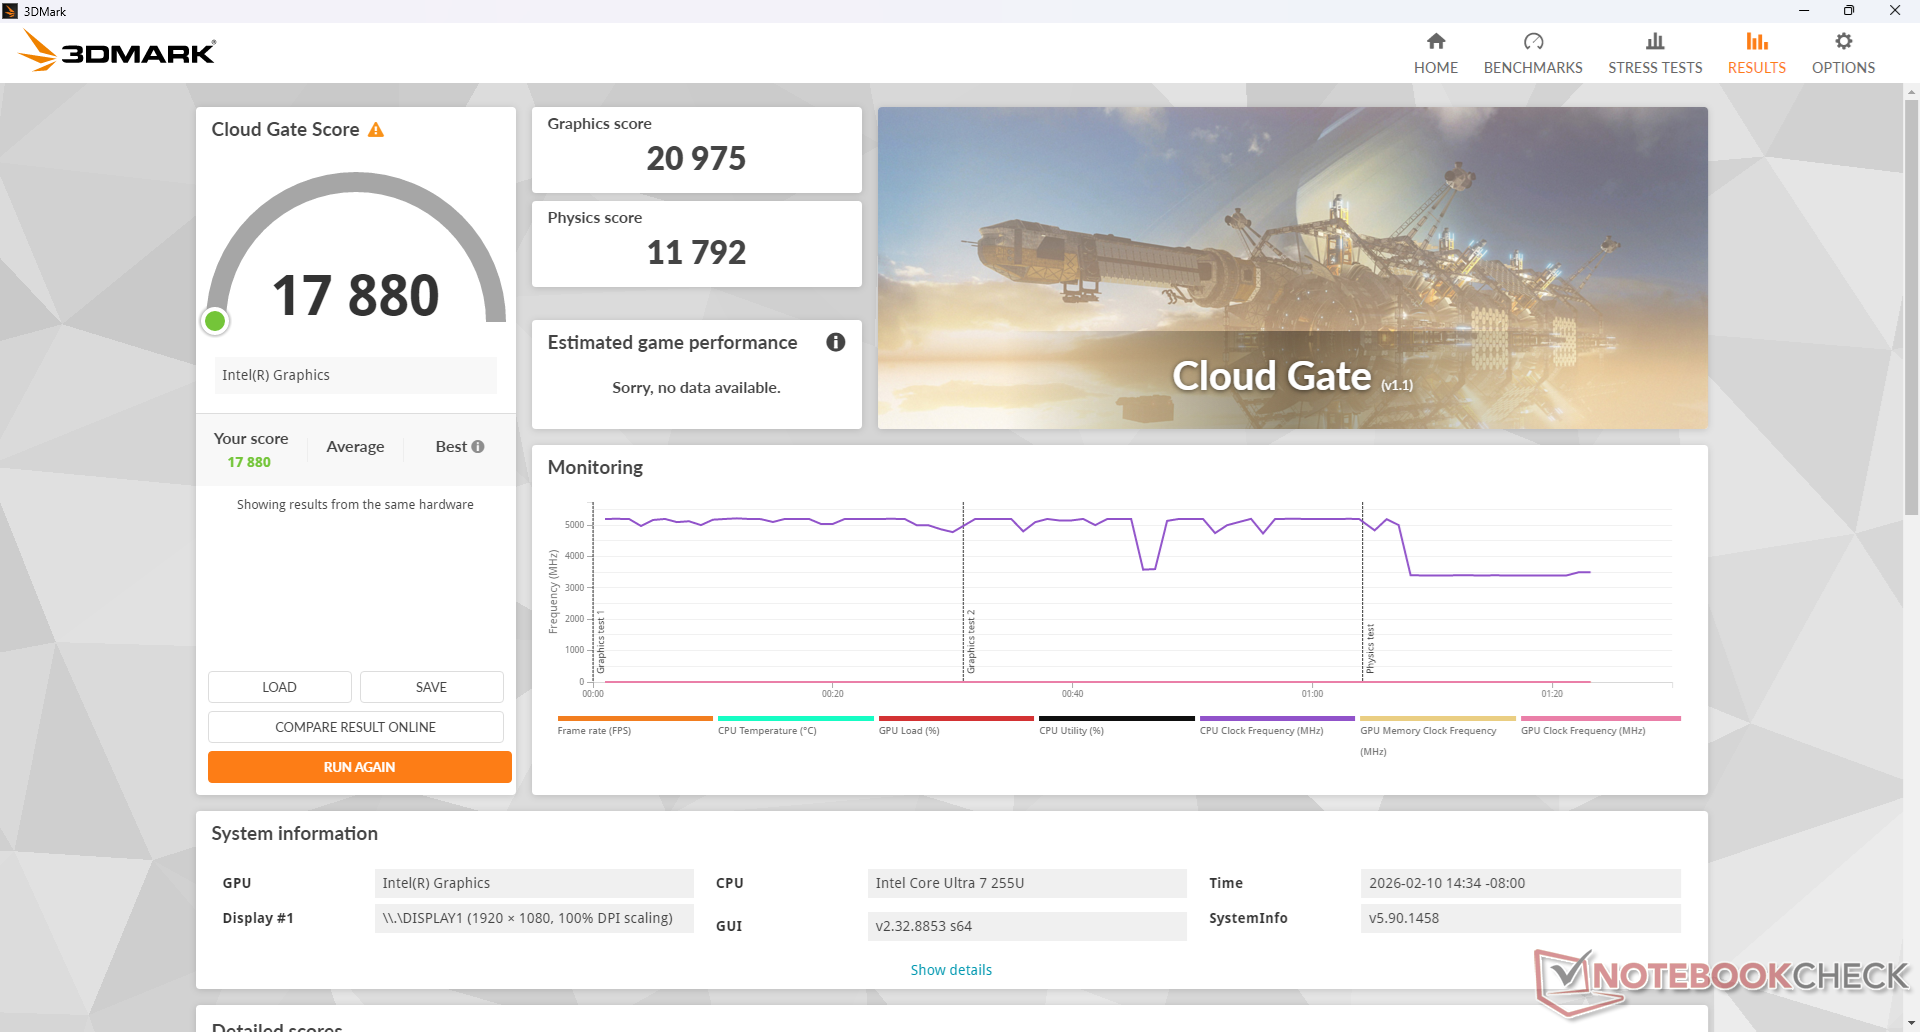Open Benchmarks gauge icon

[1532, 42]
